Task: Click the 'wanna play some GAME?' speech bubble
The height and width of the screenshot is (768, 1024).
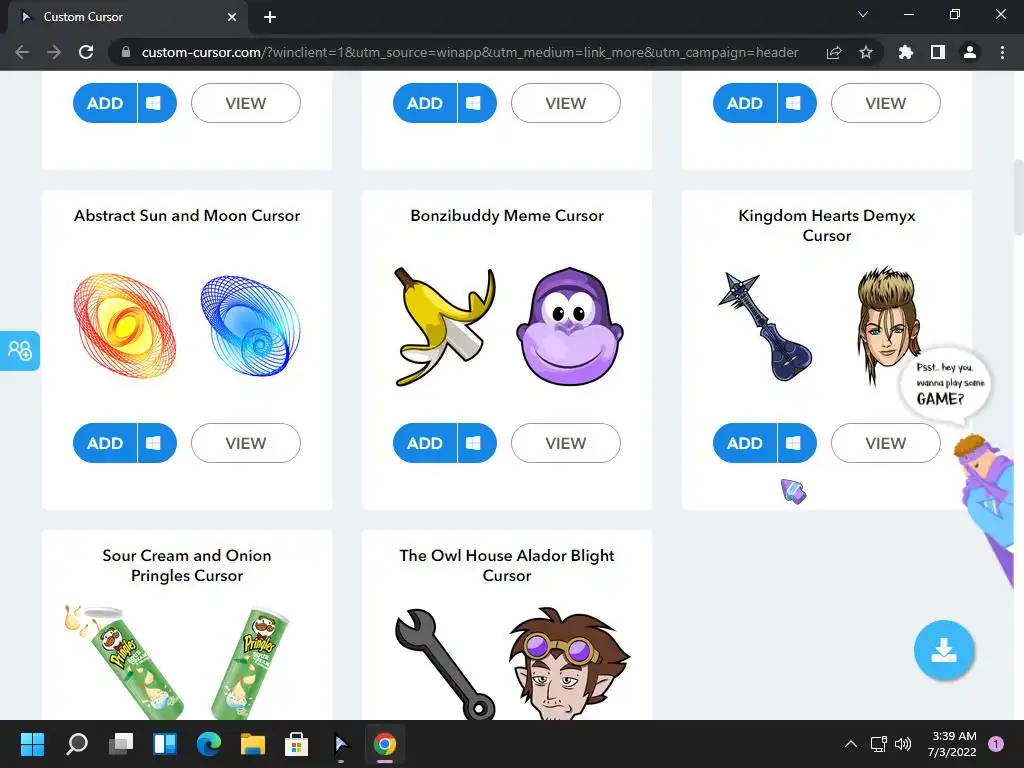Action: (944, 384)
